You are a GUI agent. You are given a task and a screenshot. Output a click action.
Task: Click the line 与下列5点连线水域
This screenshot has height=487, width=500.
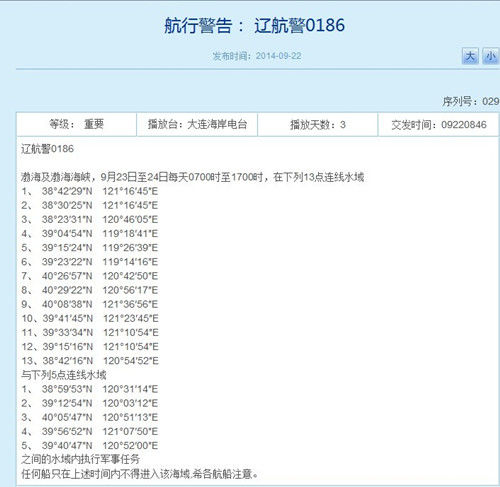(64, 375)
